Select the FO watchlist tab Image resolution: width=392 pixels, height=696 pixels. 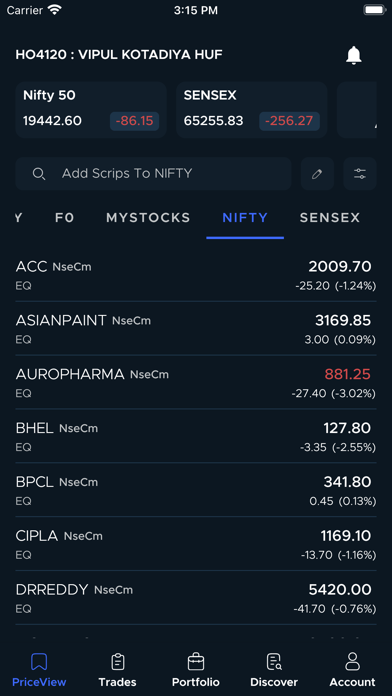point(65,218)
